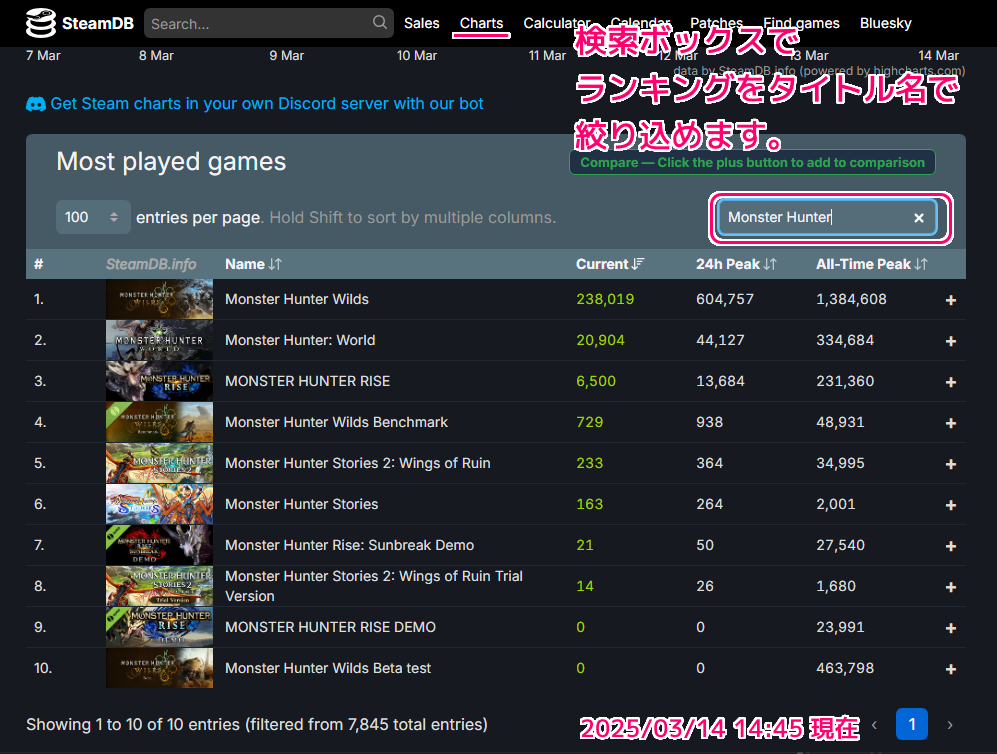Go to the previous page arrow
This screenshot has height=754, width=997.
[874, 725]
